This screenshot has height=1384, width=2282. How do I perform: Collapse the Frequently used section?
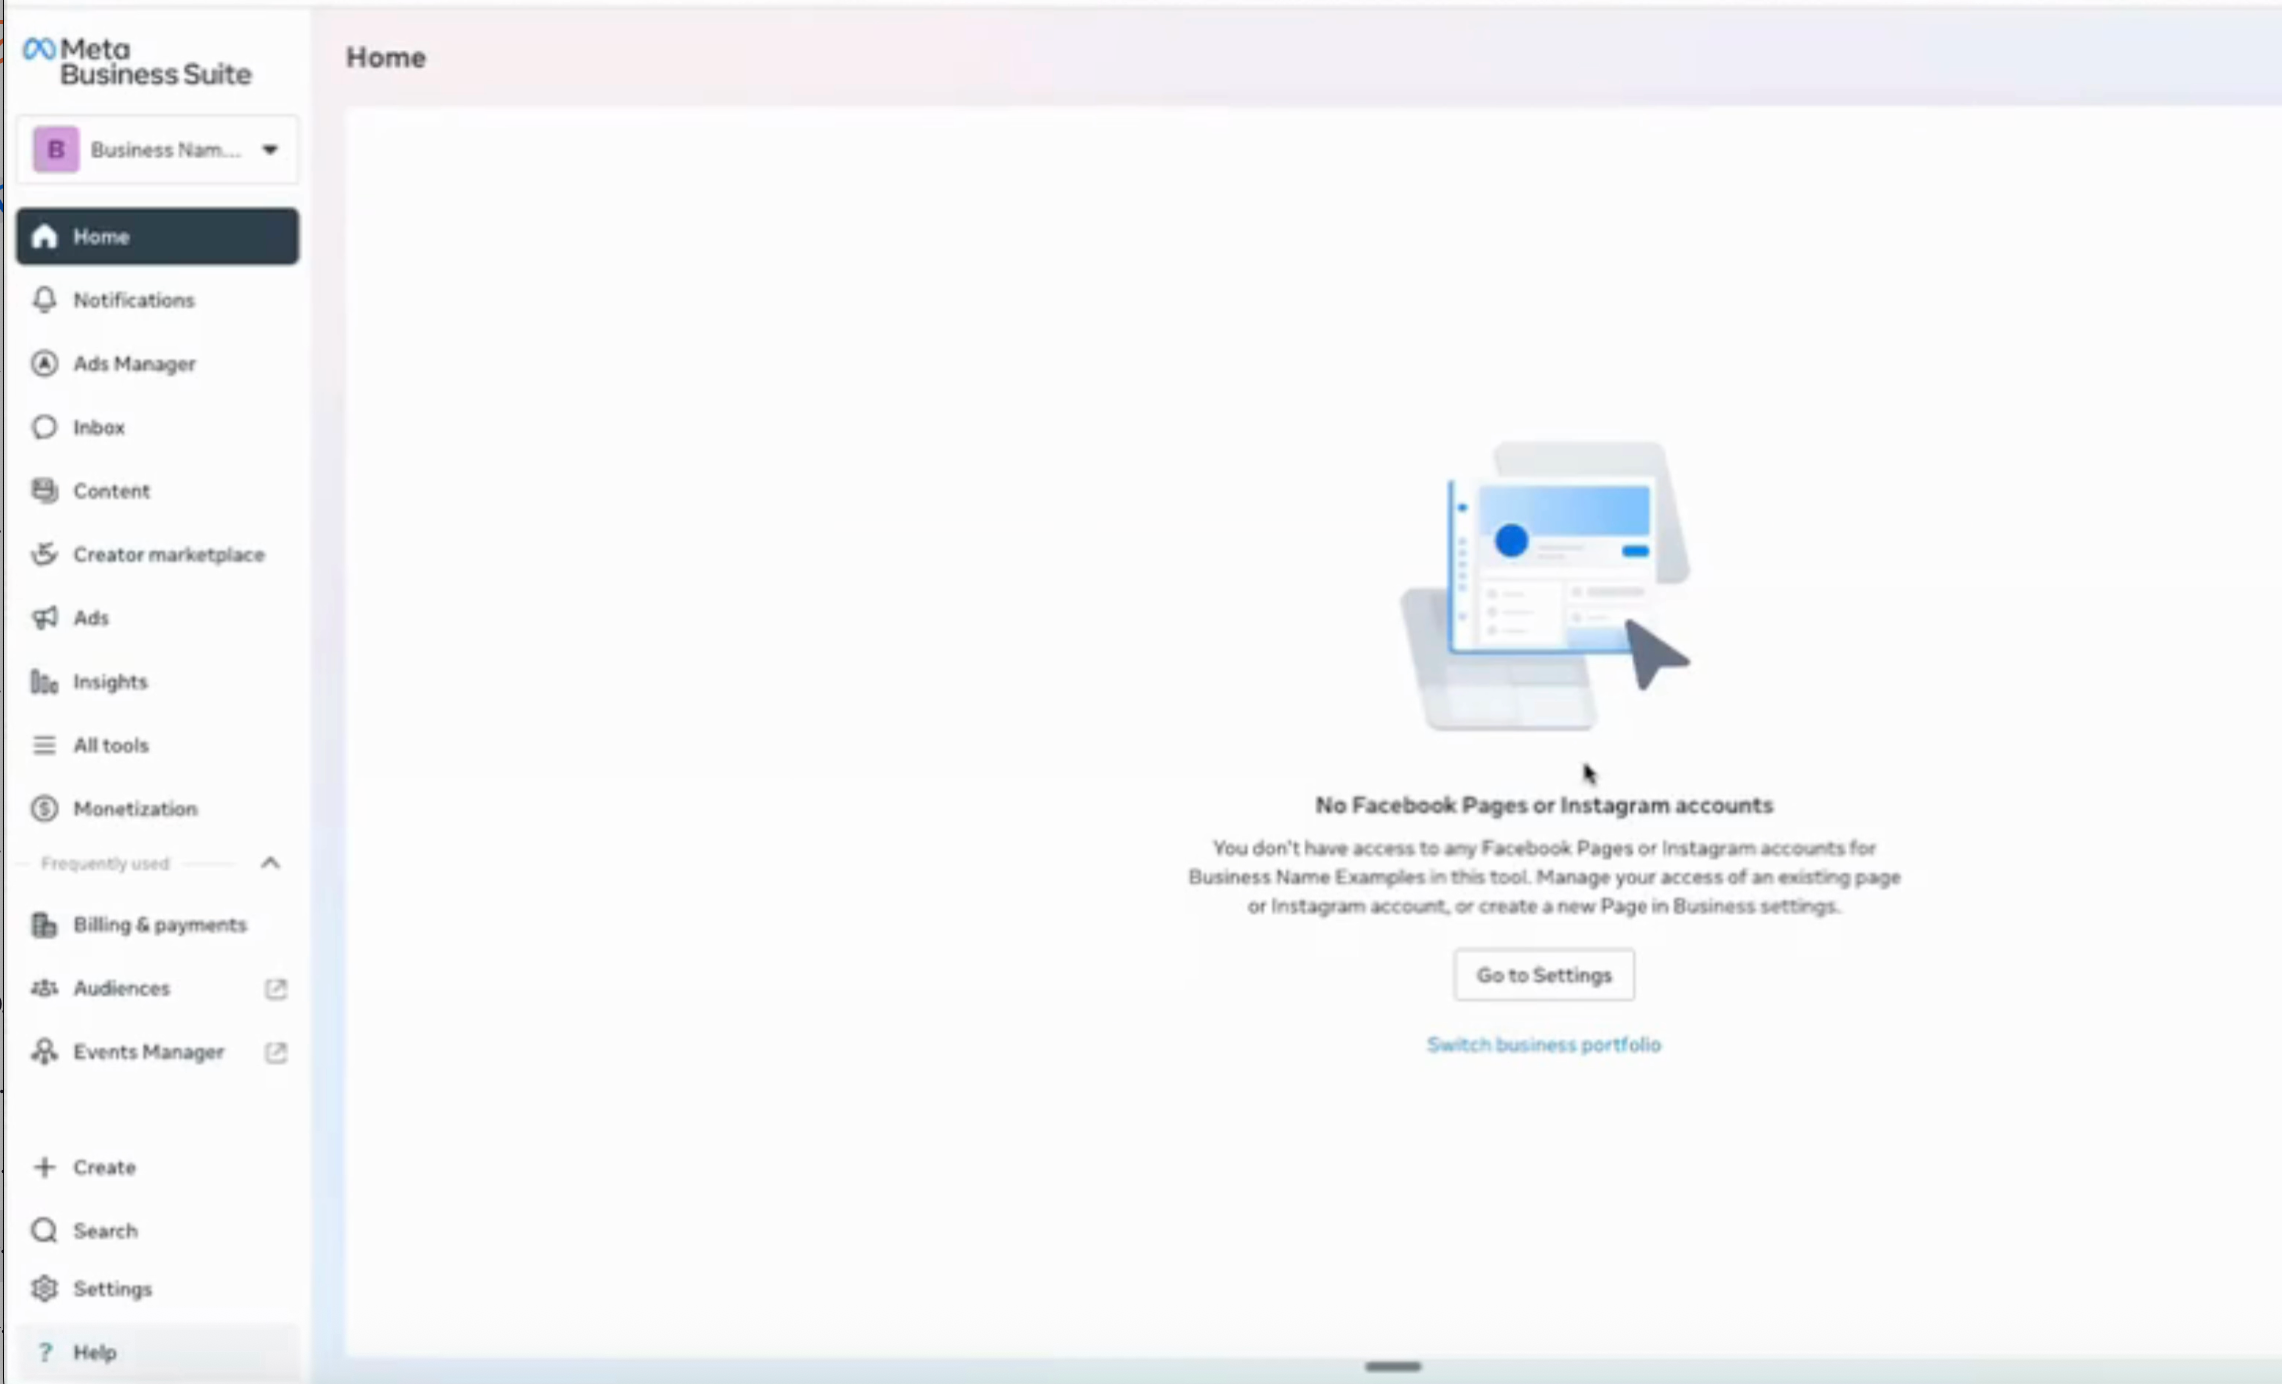270,863
